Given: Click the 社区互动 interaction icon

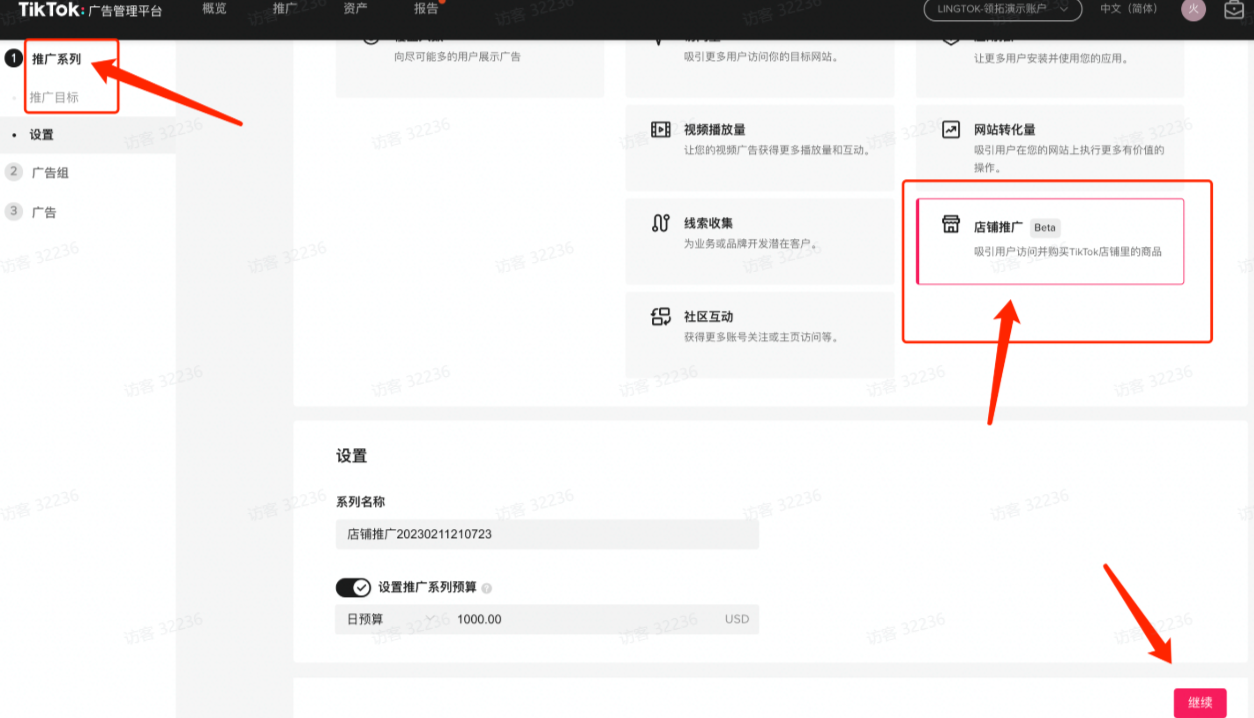Looking at the screenshot, I should pos(660,316).
